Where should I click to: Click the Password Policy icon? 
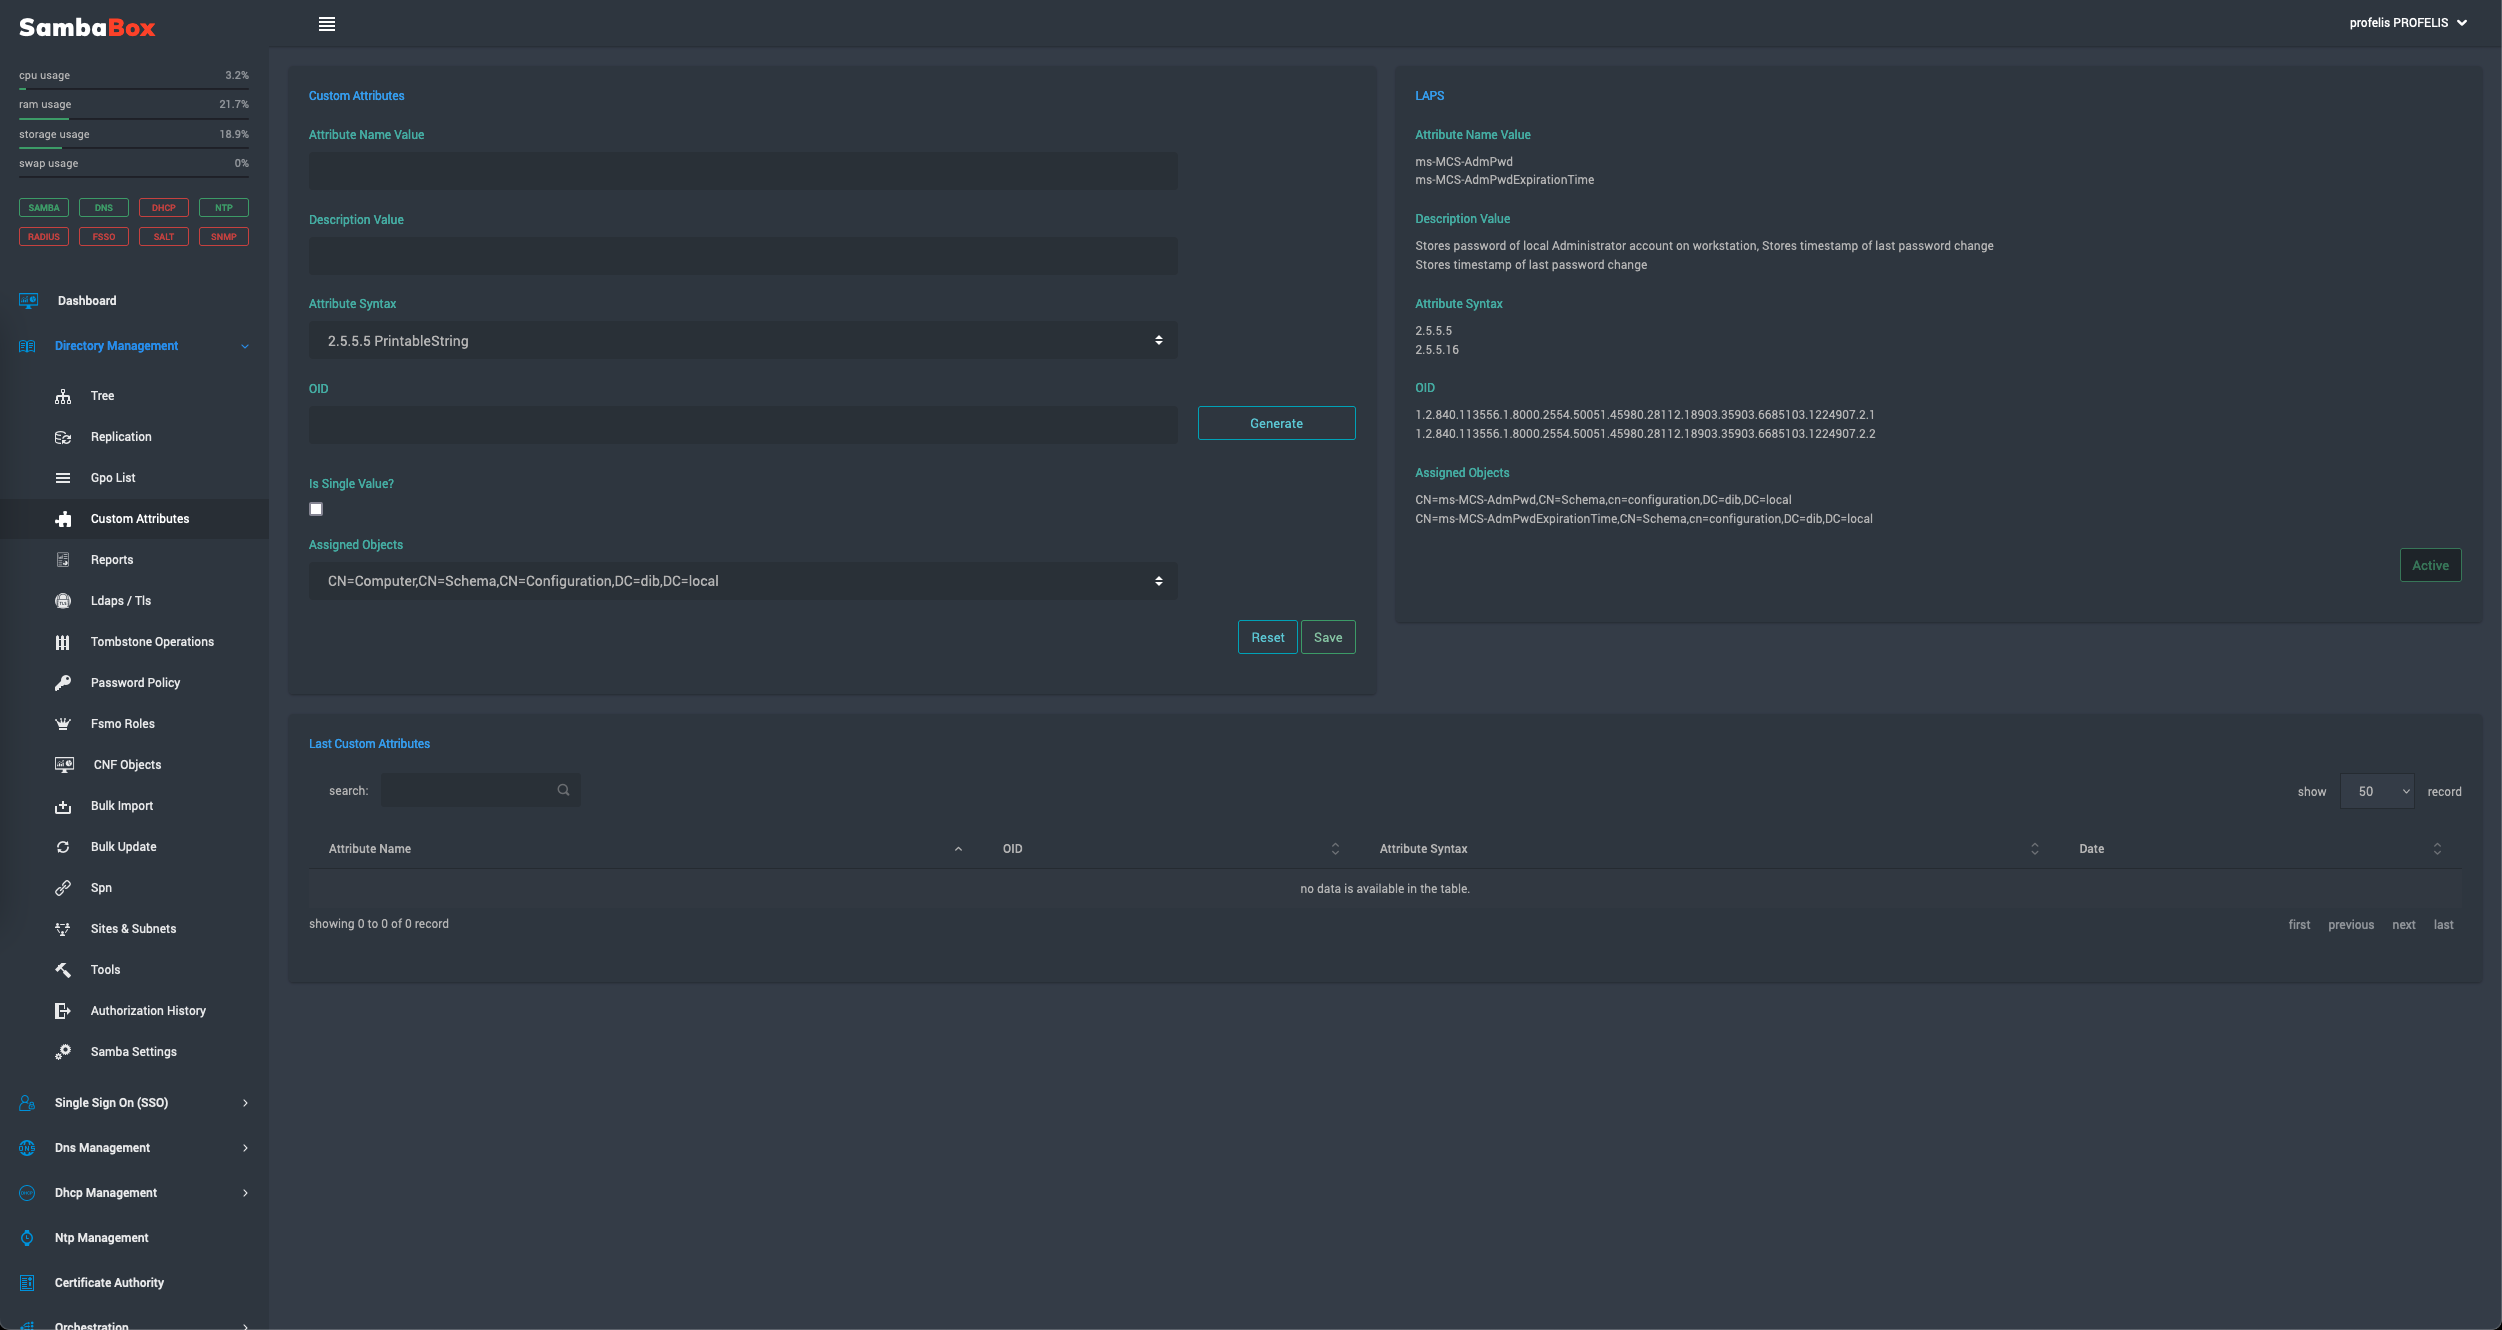click(x=63, y=683)
